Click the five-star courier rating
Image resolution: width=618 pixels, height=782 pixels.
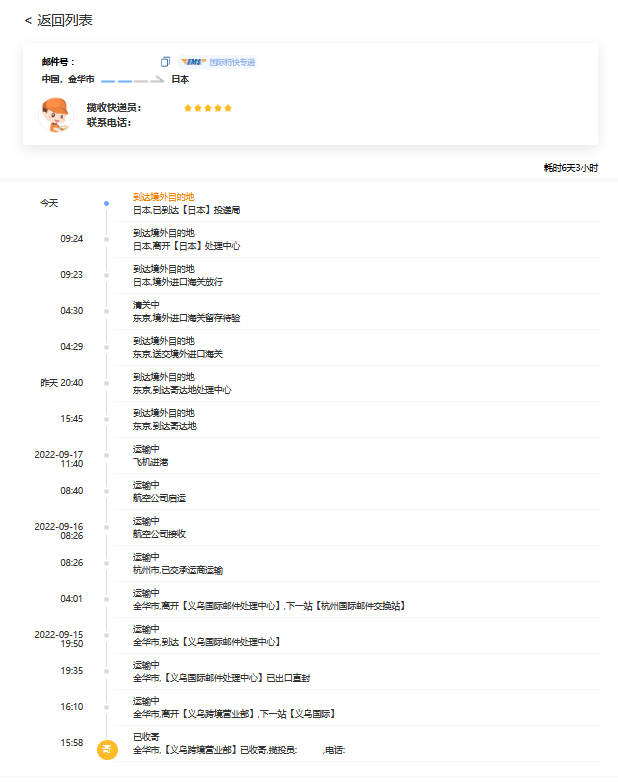(208, 108)
